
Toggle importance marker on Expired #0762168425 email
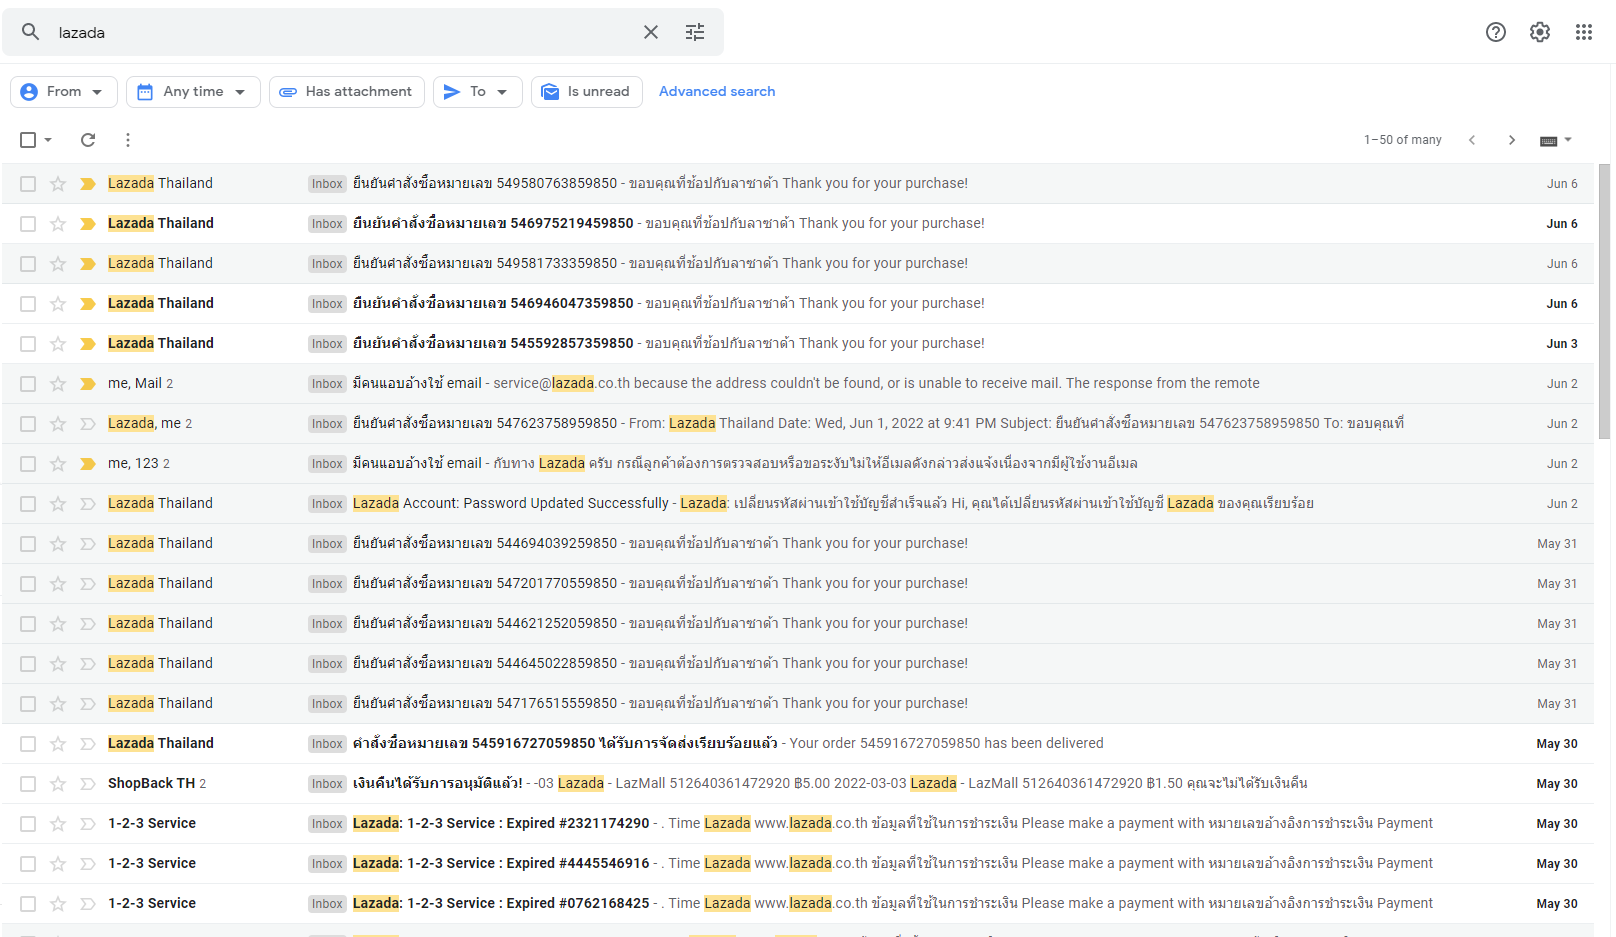tap(88, 904)
